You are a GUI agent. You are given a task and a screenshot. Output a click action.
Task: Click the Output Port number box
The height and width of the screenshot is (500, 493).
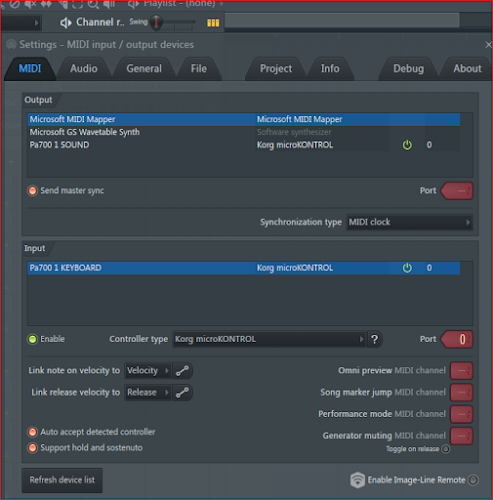pos(457,191)
